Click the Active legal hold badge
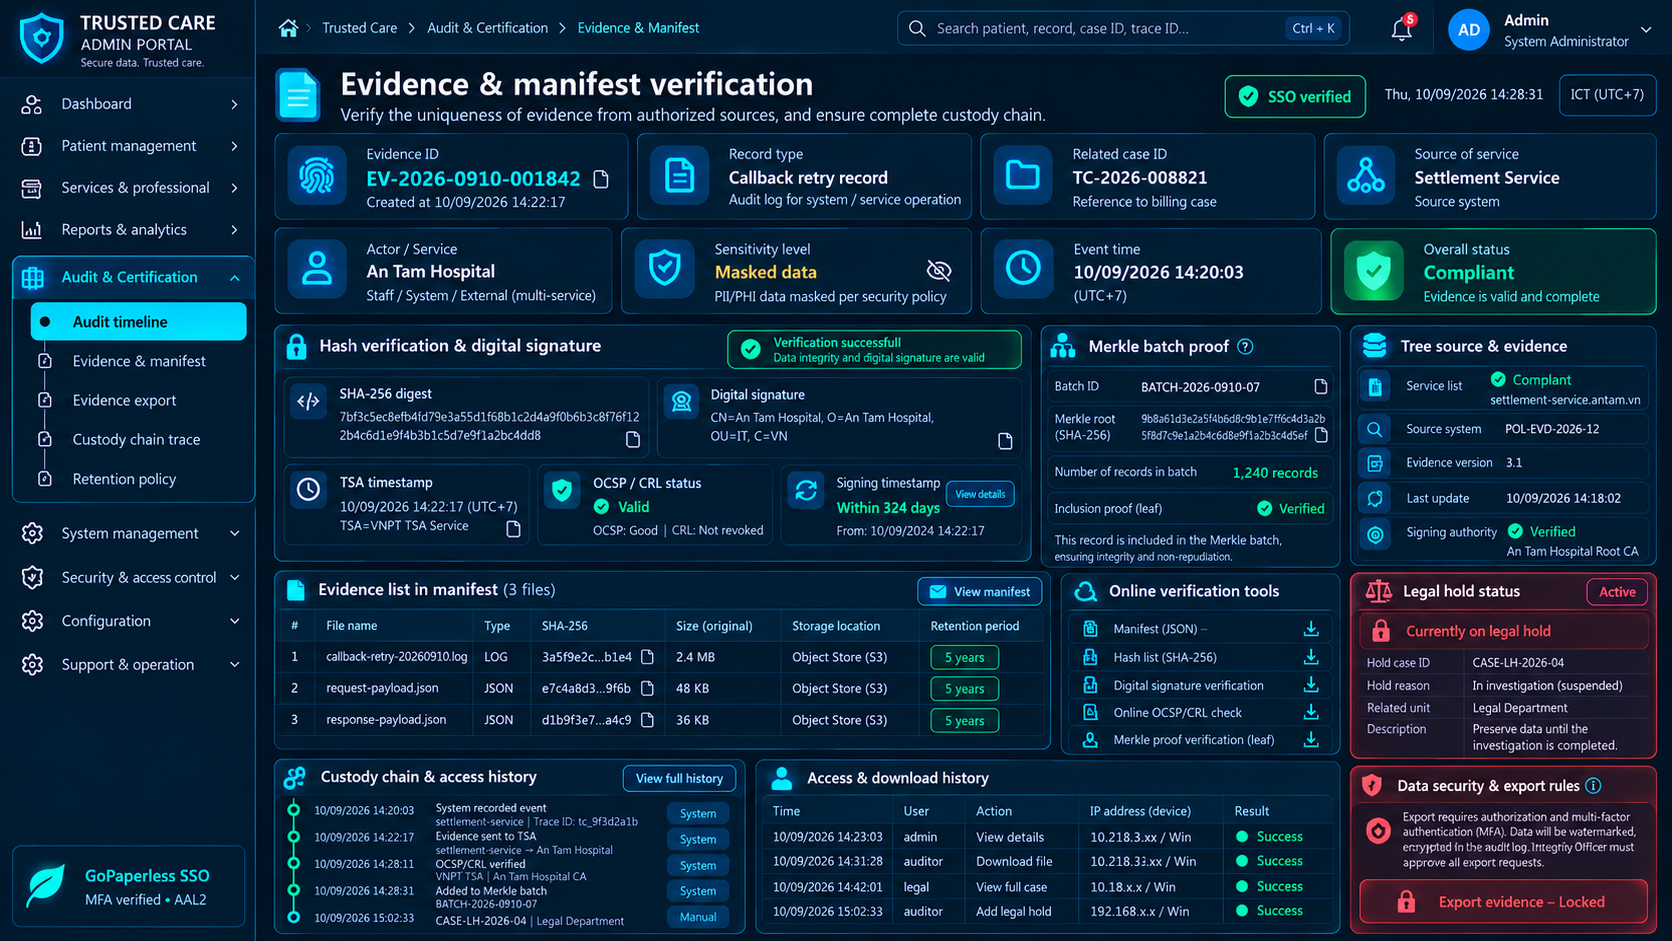1672x941 pixels. click(x=1617, y=592)
